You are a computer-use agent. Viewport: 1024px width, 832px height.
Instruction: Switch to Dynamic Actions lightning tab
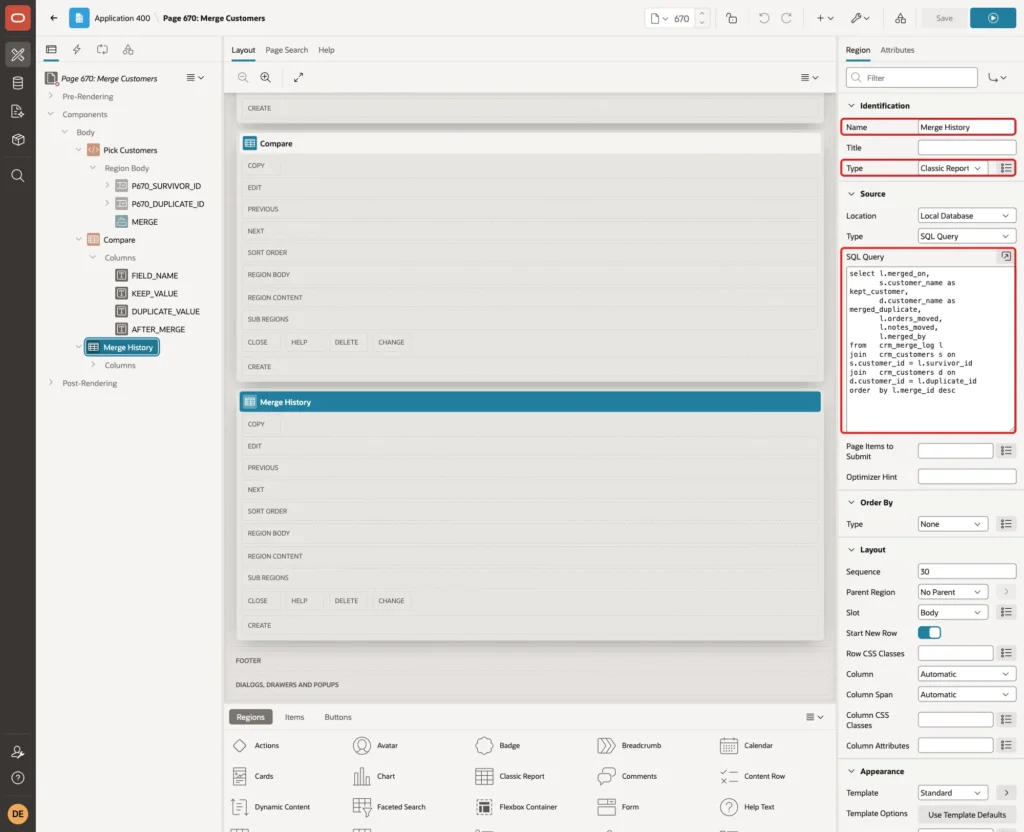[76, 50]
